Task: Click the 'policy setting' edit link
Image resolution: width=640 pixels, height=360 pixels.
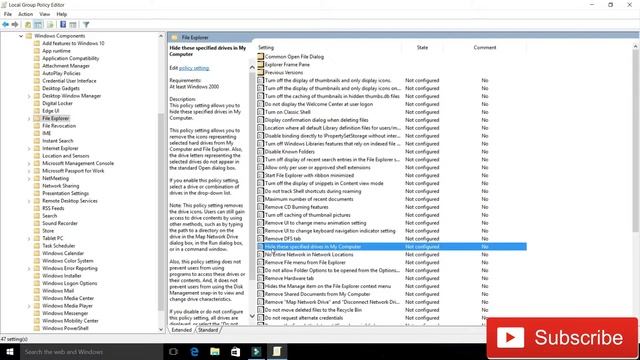Action: [194, 68]
